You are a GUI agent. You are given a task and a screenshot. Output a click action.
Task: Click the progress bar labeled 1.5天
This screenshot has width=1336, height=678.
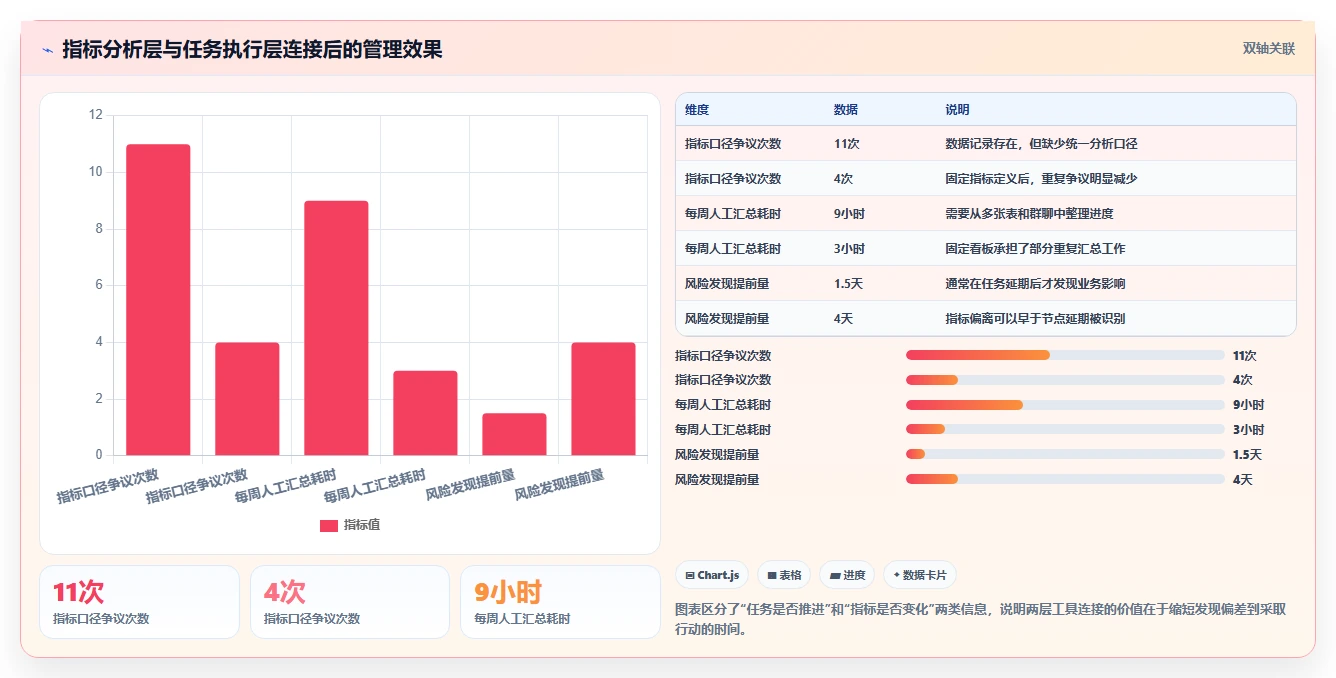[1065, 455]
